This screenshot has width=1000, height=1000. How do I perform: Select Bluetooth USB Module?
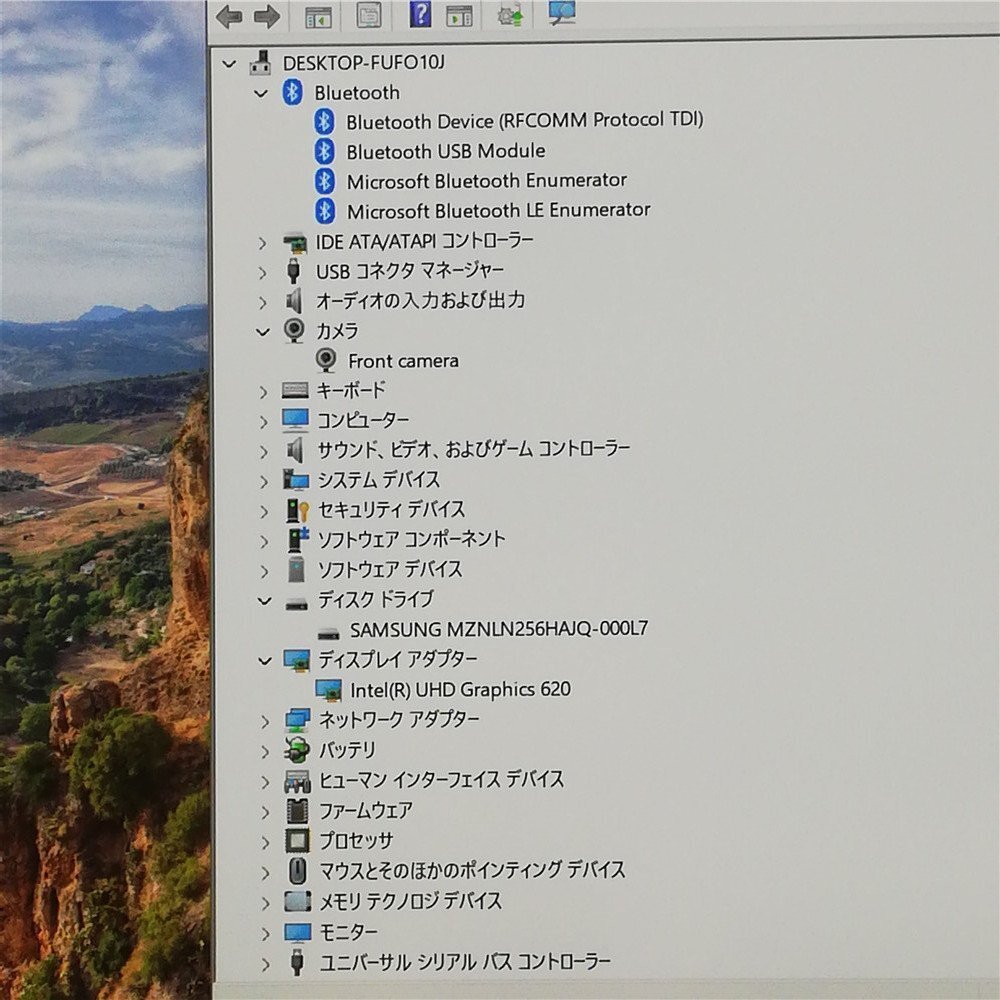[446, 152]
